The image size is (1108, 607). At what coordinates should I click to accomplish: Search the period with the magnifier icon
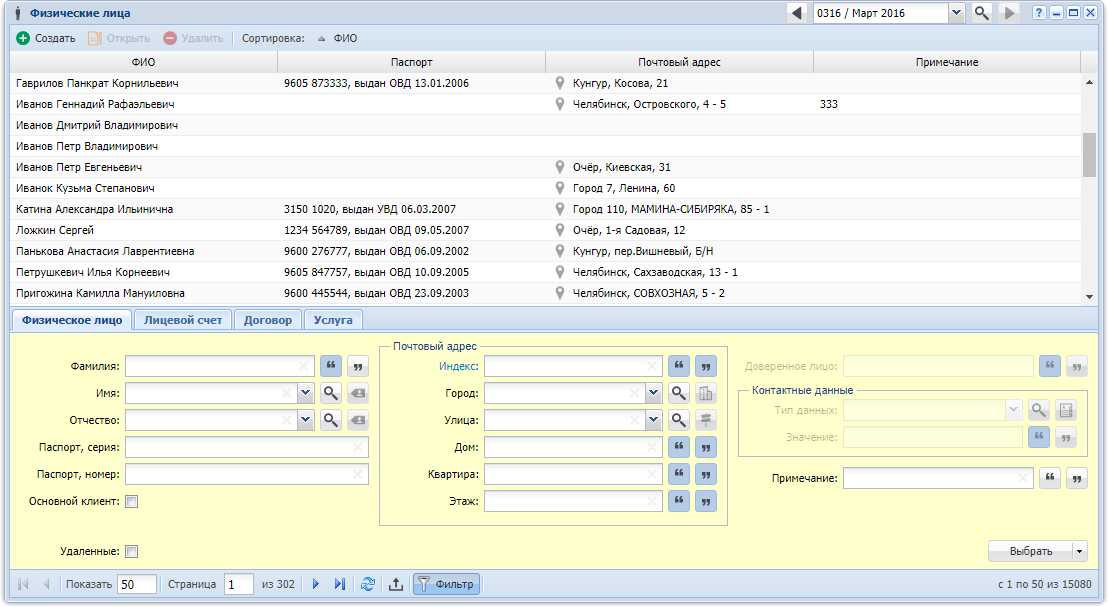click(x=982, y=13)
